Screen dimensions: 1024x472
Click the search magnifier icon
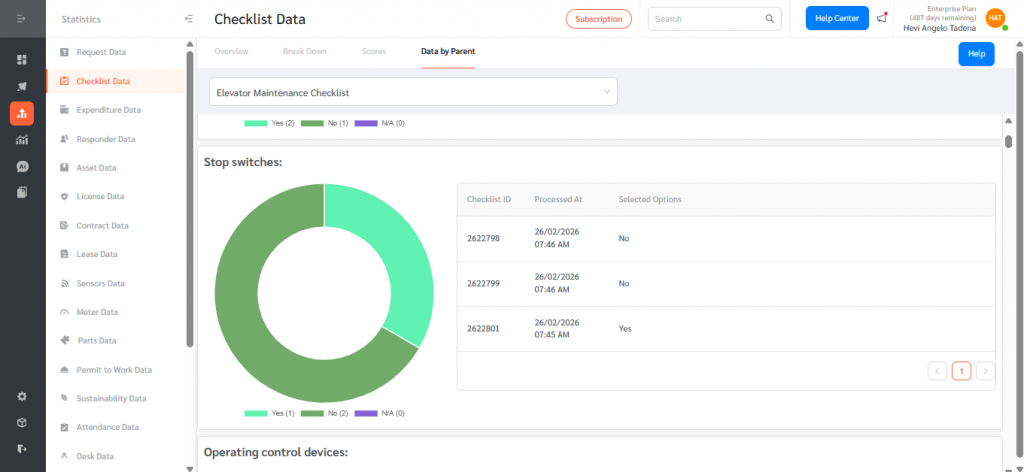click(x=770, y=19)
